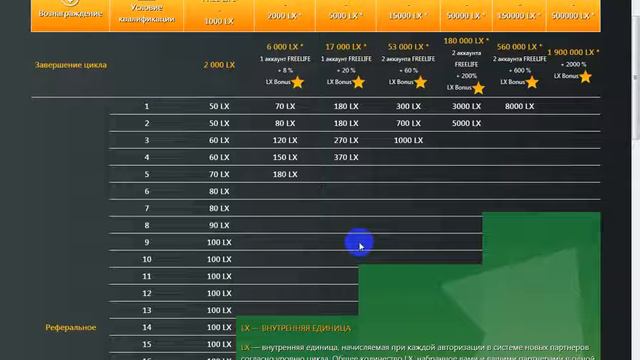The height and width of the screenshot is (360, 640).
Task: Click '70 LX' in row 1
Action: pos(284,106)
